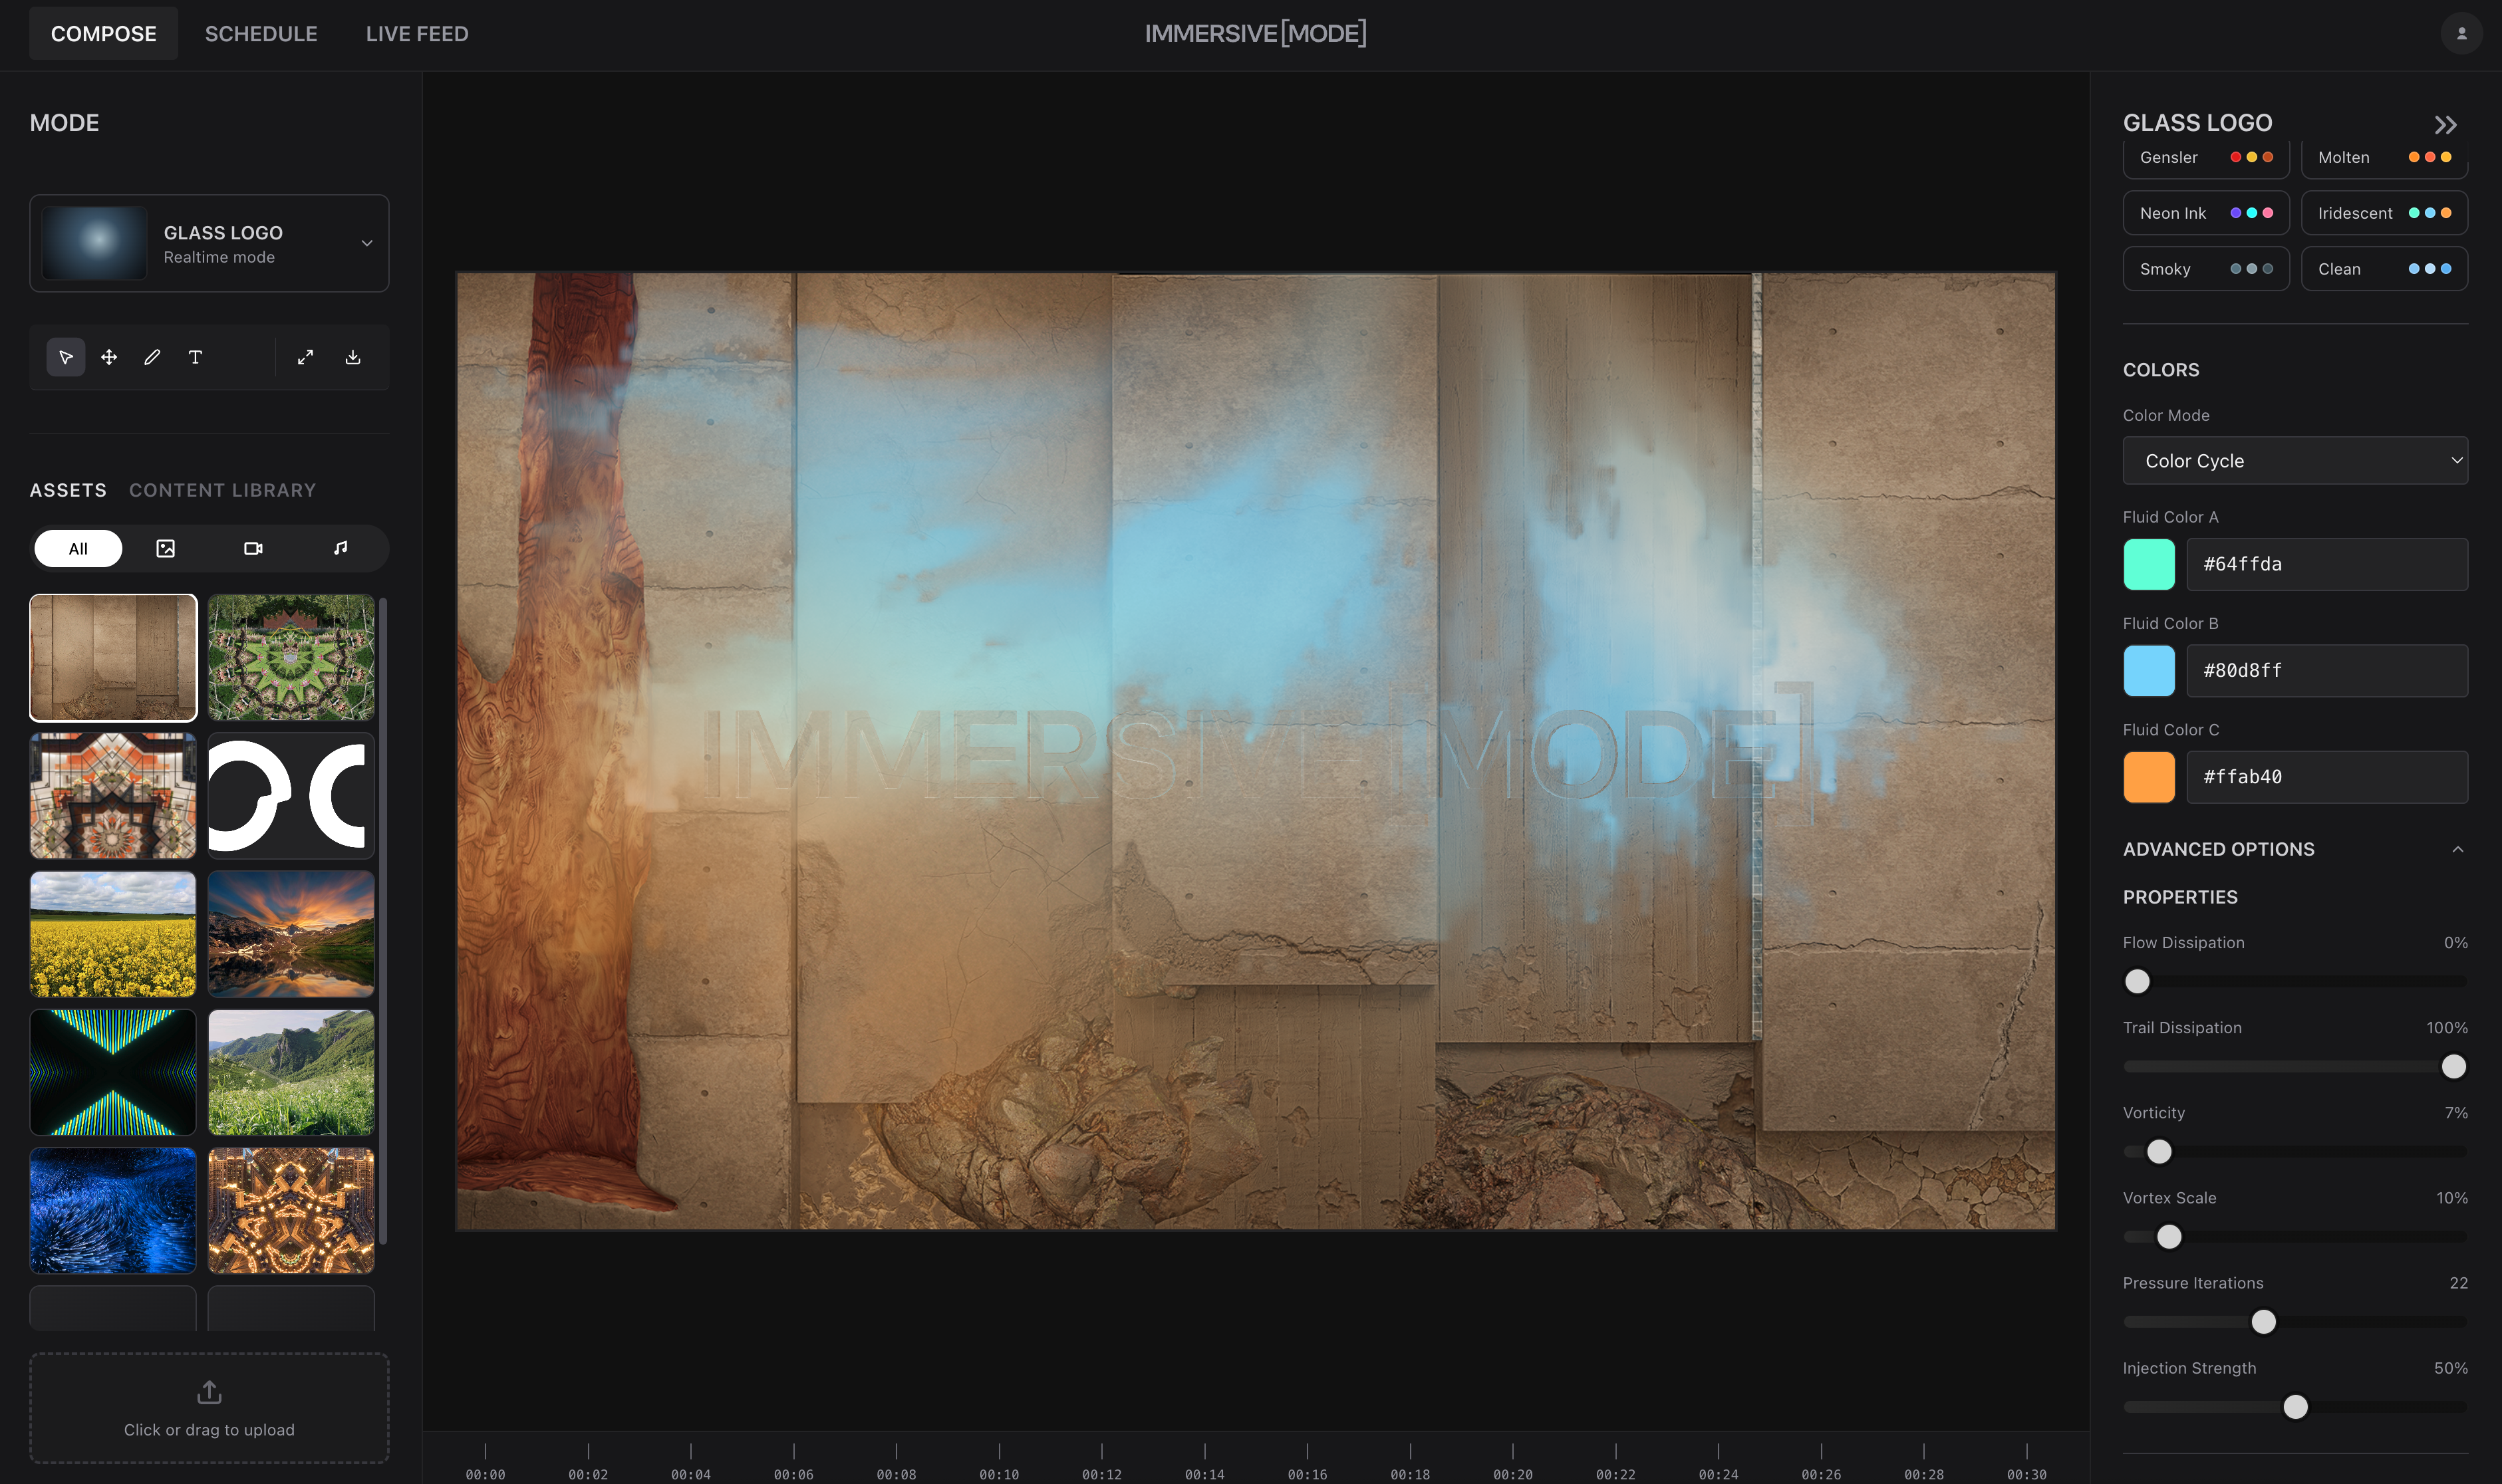Image resolution: width=2502 pixels, height=1484 pixels.
Task: Filter assets by video only
Action: coord(253,548)
